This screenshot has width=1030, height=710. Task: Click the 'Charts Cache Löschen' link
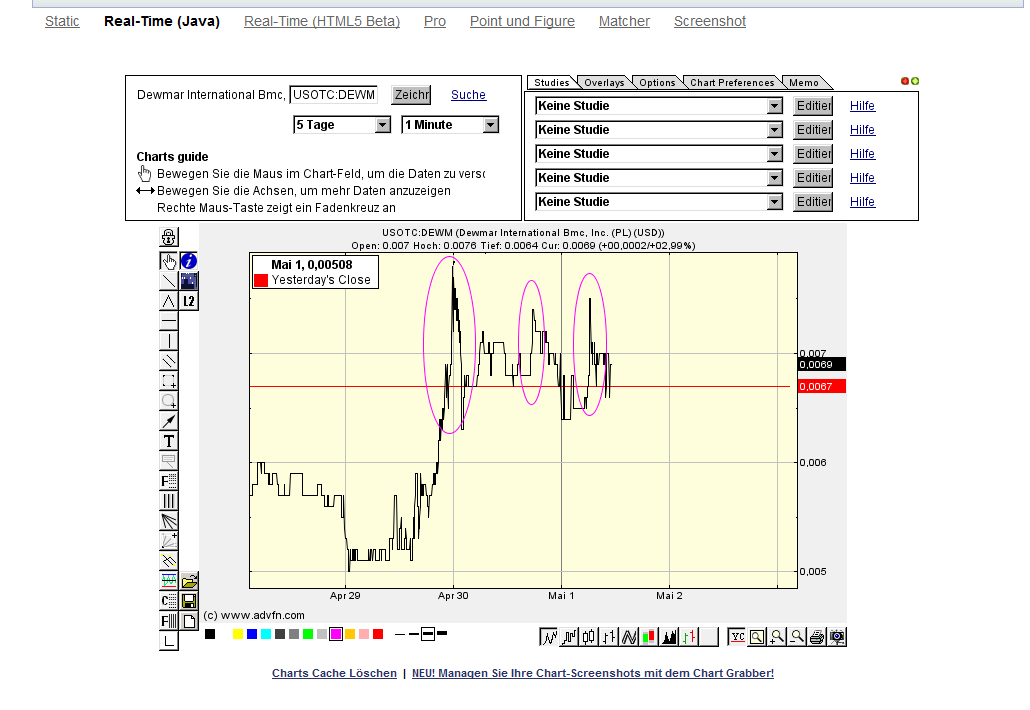pyautogui.click(x=334, y=673)
